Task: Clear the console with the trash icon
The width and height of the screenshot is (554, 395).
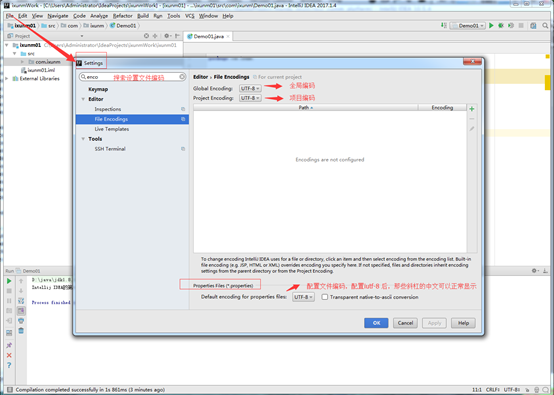Action: (x=21, y=331)
